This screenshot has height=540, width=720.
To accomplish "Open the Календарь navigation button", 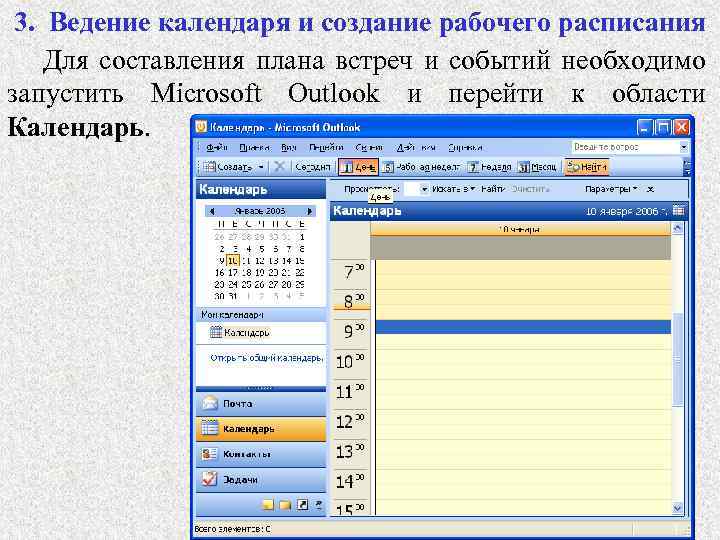I will (261, 429).
